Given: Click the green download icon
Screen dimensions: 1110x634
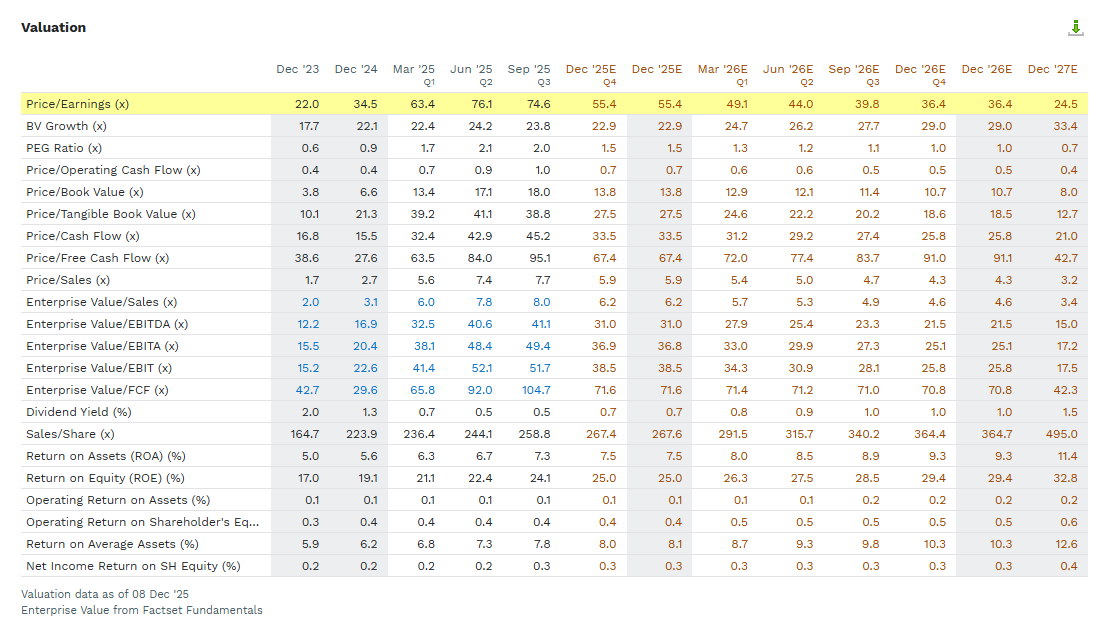Looking at the screenshot, I should coord(1076,28).
